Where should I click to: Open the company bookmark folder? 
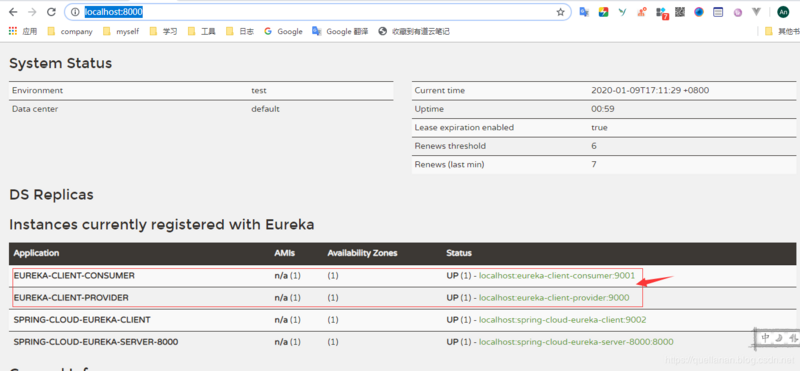[70, 32]
